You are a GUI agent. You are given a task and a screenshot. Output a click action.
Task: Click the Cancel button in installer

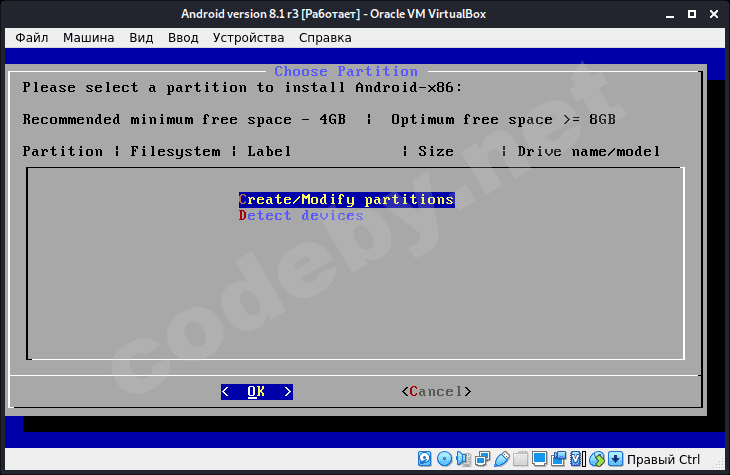(x=436, y=392)
